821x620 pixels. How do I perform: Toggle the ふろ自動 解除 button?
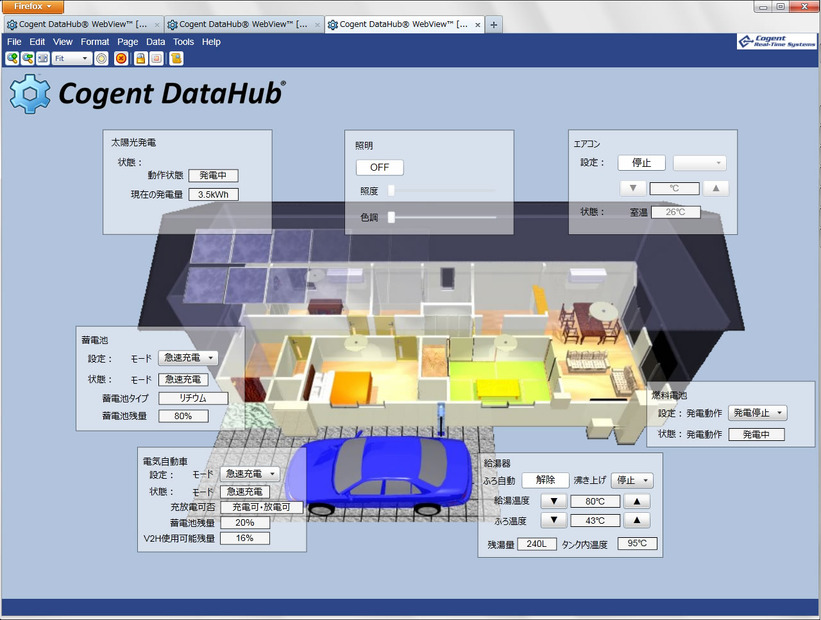pos(546,480)
